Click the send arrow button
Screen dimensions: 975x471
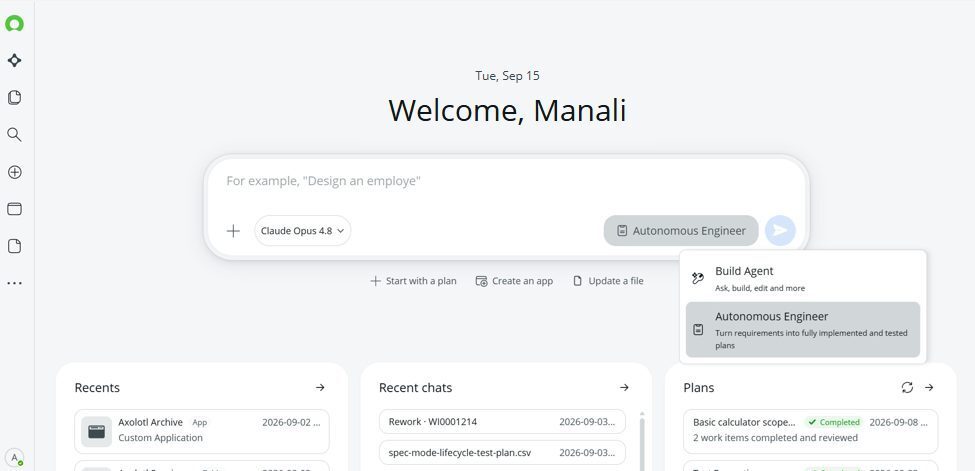tap(780, 231)
